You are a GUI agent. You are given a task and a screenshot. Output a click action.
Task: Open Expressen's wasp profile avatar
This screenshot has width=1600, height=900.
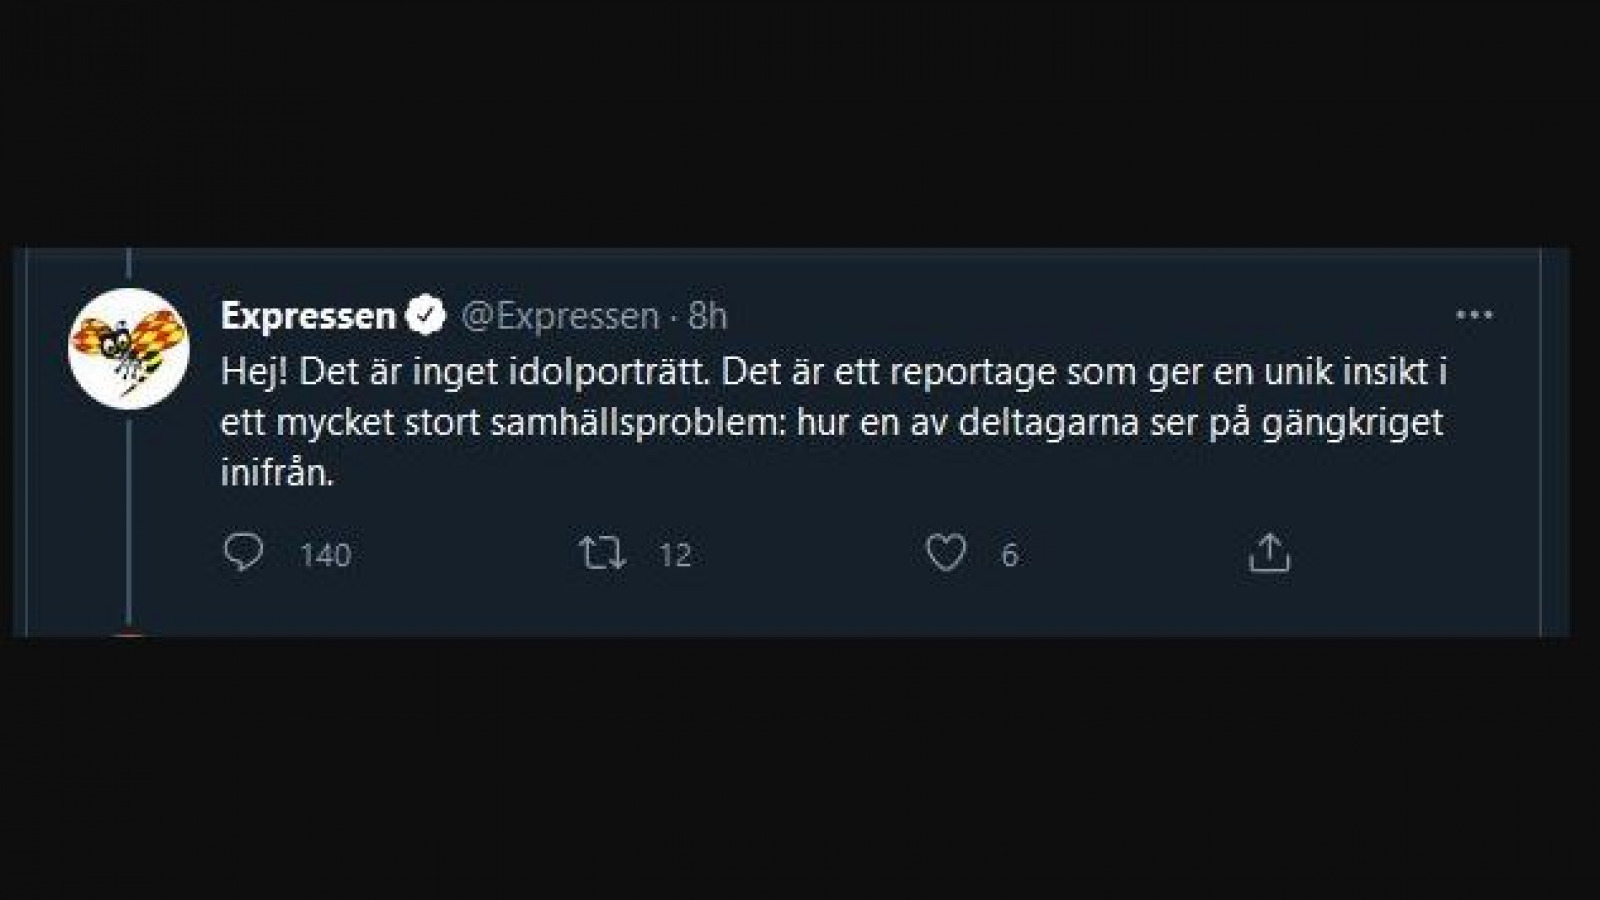tap(129, 349)
